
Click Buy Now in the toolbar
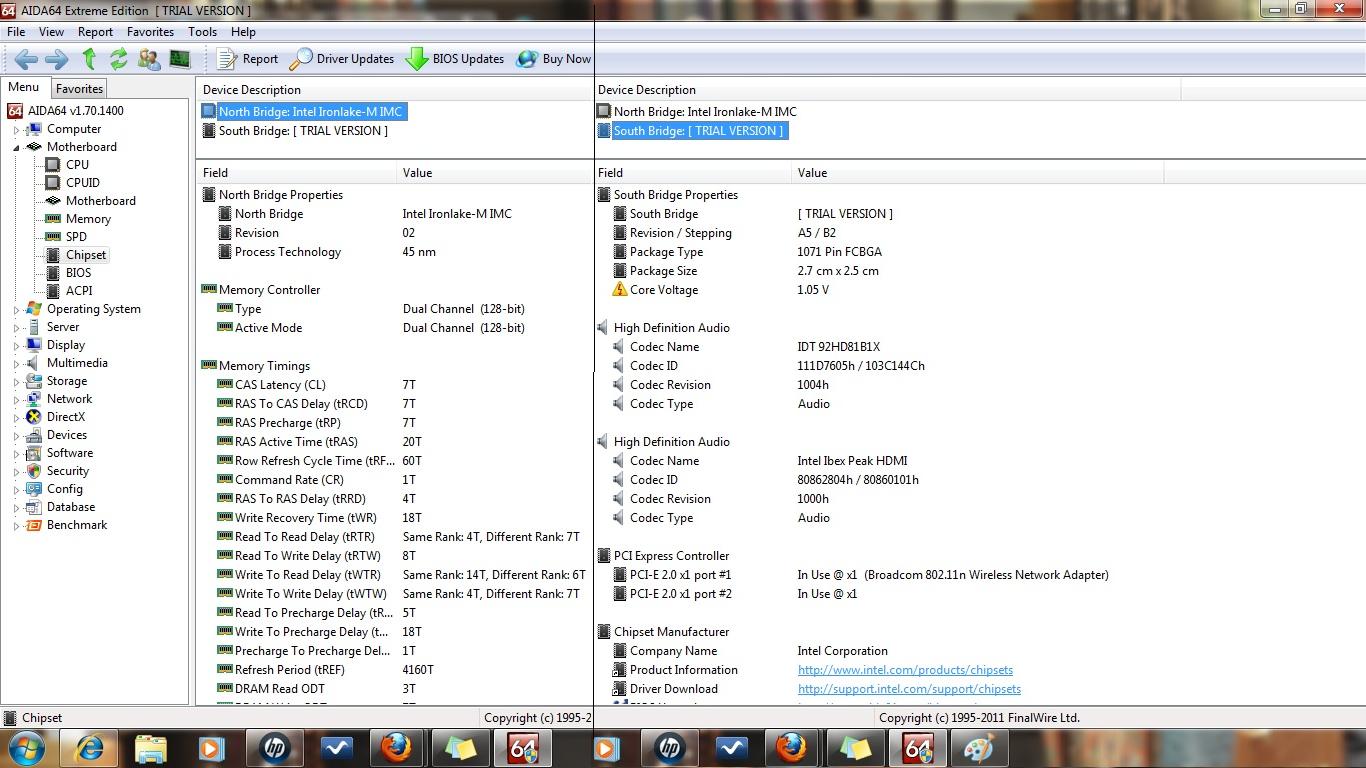pos(554,59)
